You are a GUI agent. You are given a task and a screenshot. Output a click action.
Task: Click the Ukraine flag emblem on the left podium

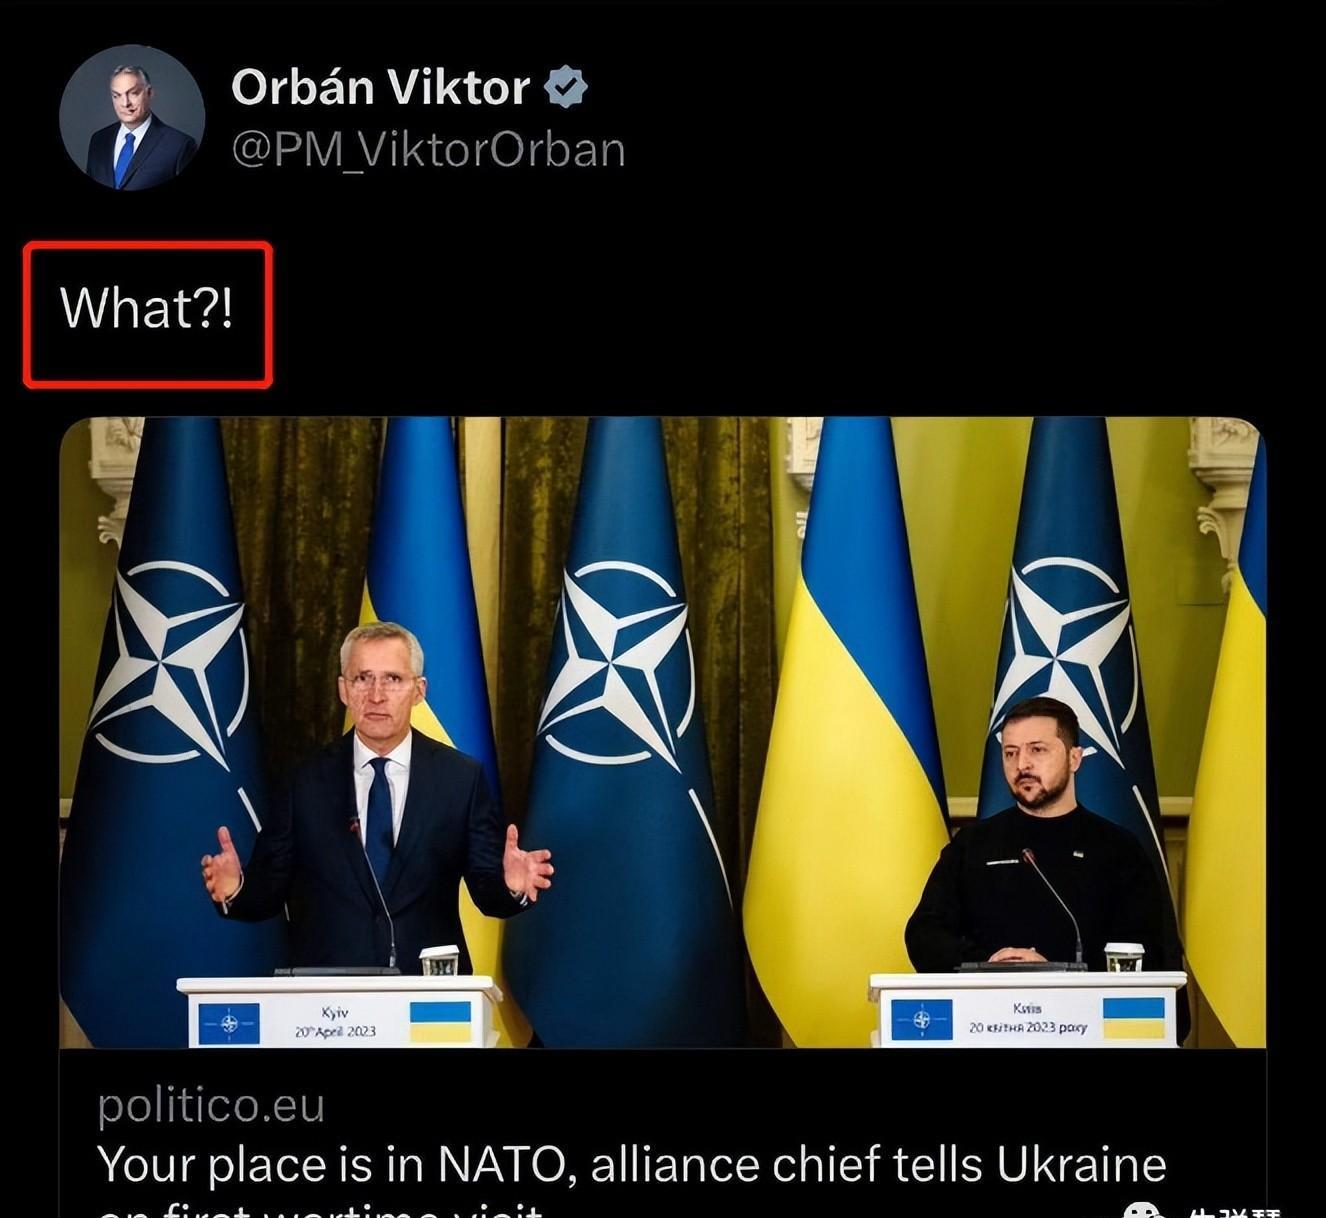pyautogui.click(x=440, y=1022)
